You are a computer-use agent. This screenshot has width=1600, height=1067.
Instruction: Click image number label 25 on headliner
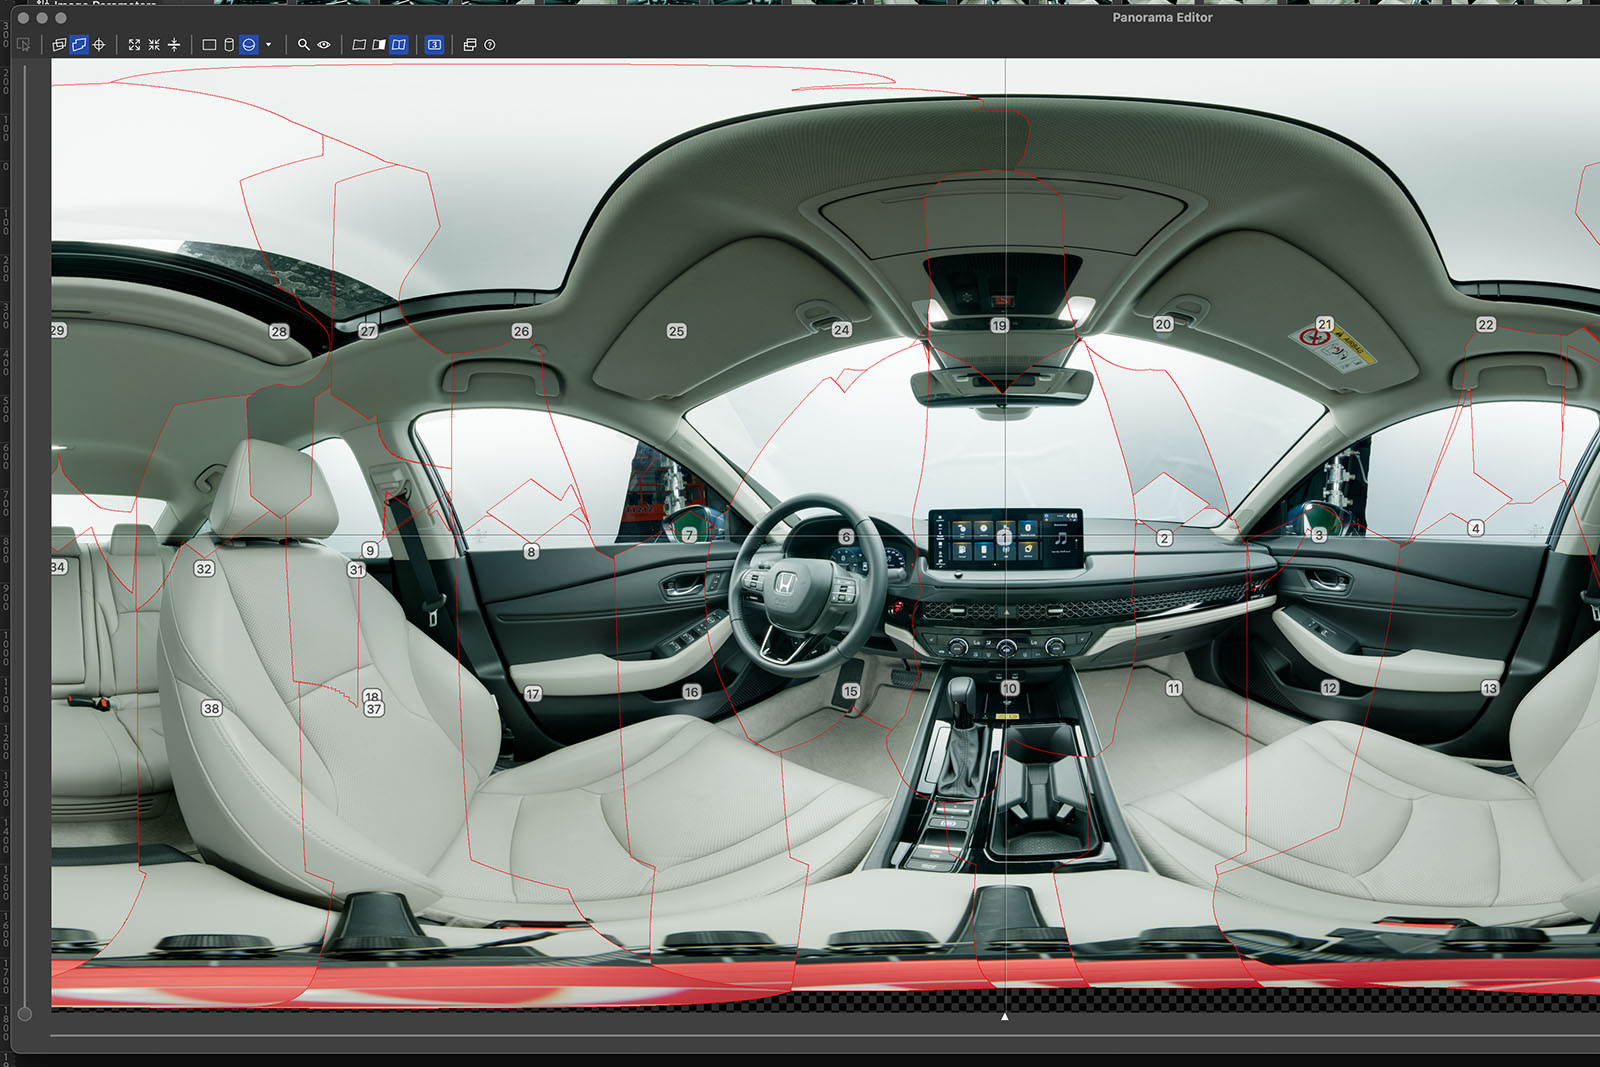pos(676,331)
